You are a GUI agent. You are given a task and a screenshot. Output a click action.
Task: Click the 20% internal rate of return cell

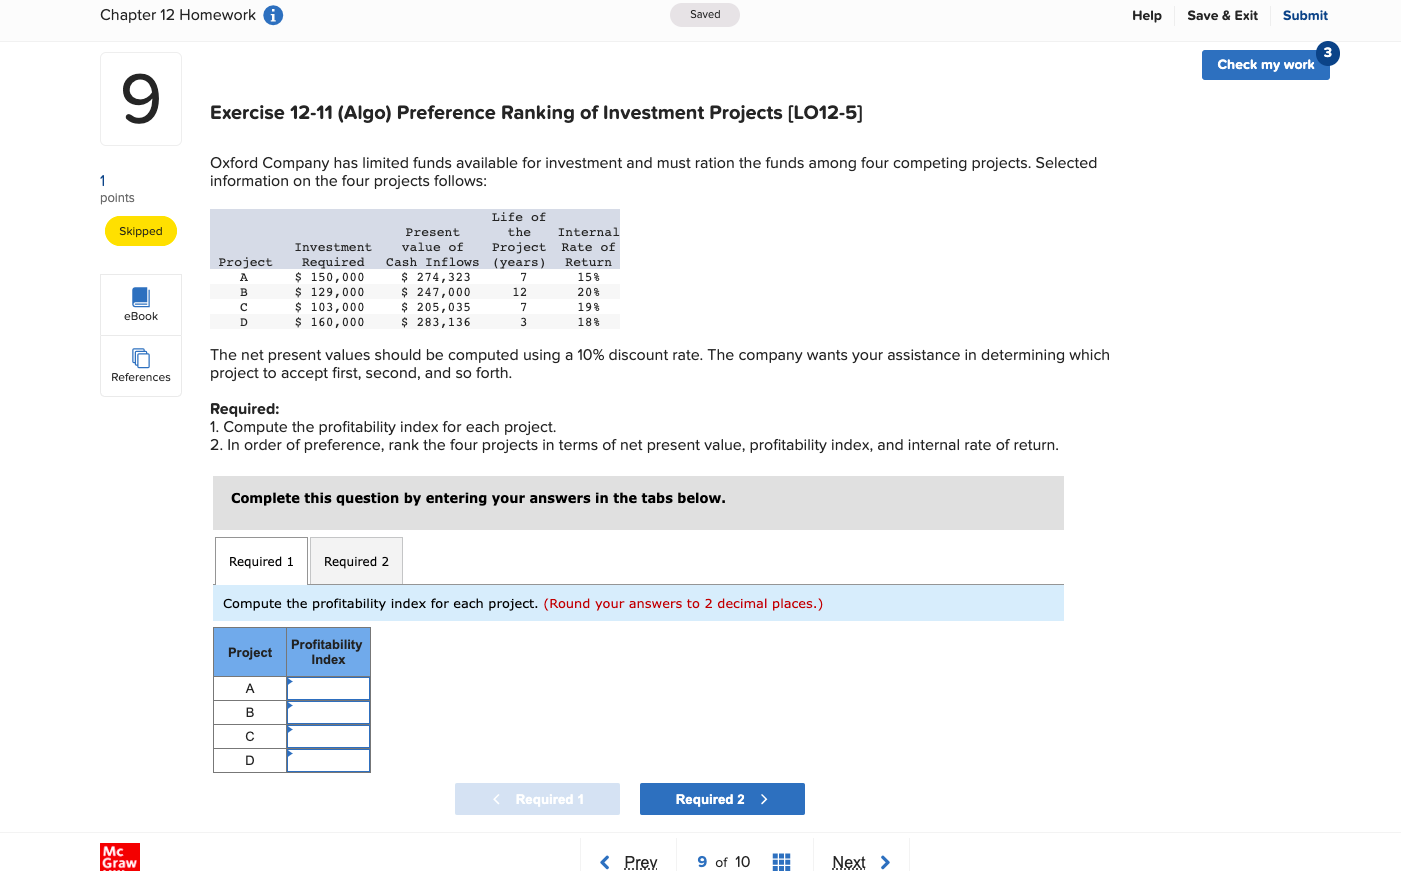(588, 292)
